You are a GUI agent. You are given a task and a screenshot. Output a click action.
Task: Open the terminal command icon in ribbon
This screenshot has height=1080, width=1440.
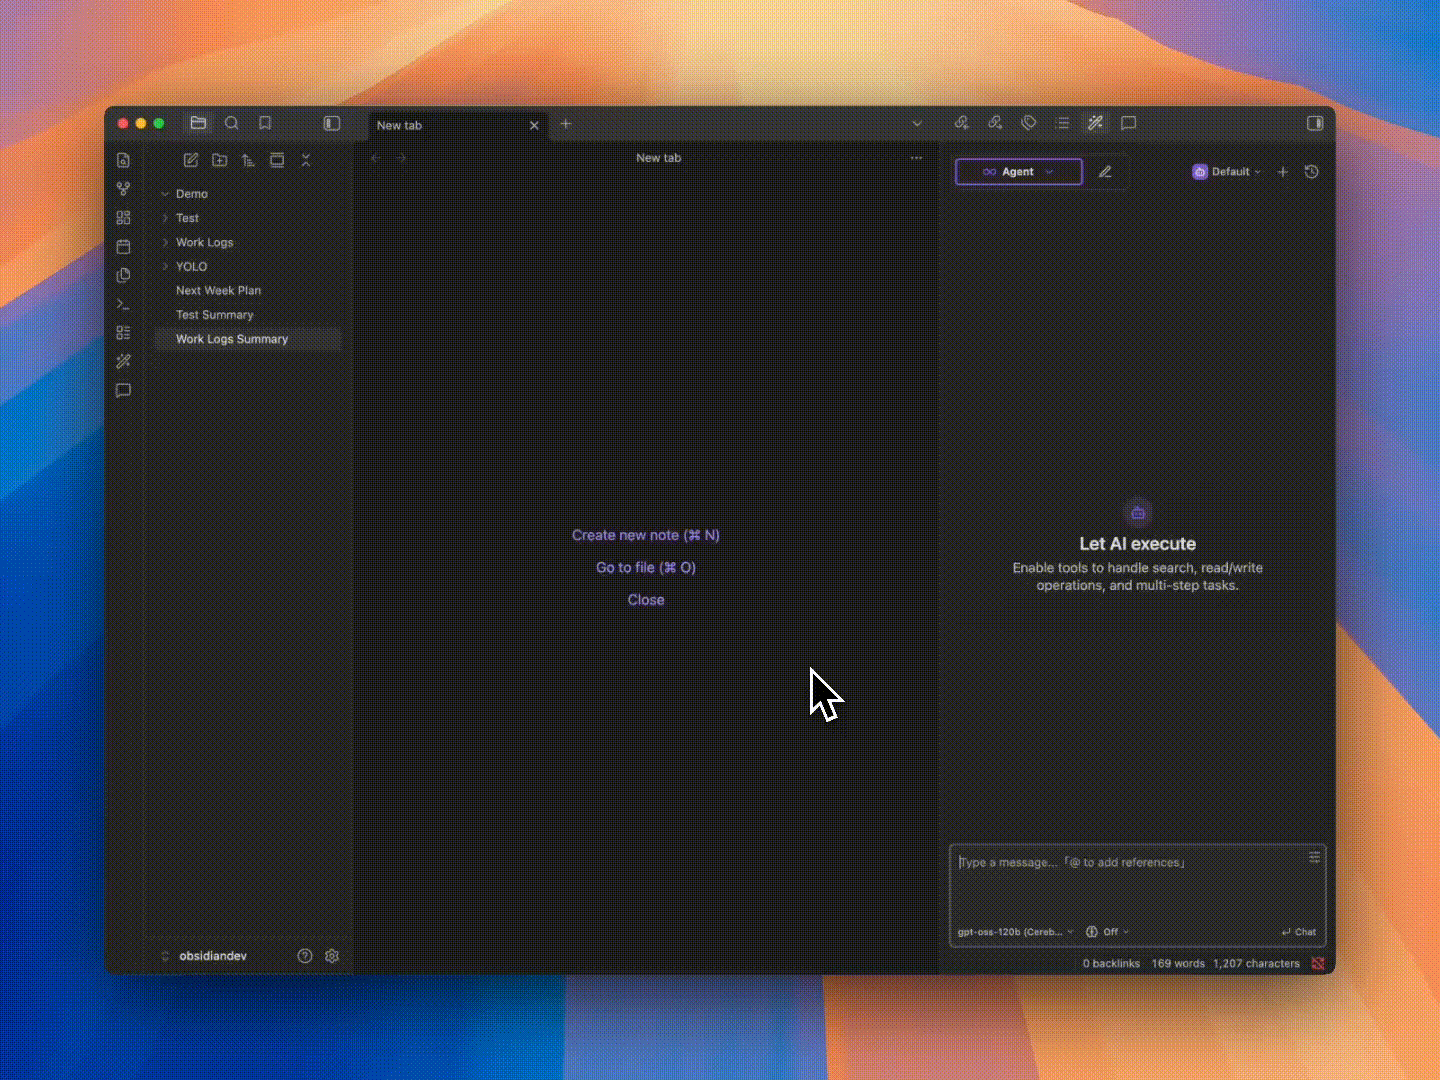[123, 304]
